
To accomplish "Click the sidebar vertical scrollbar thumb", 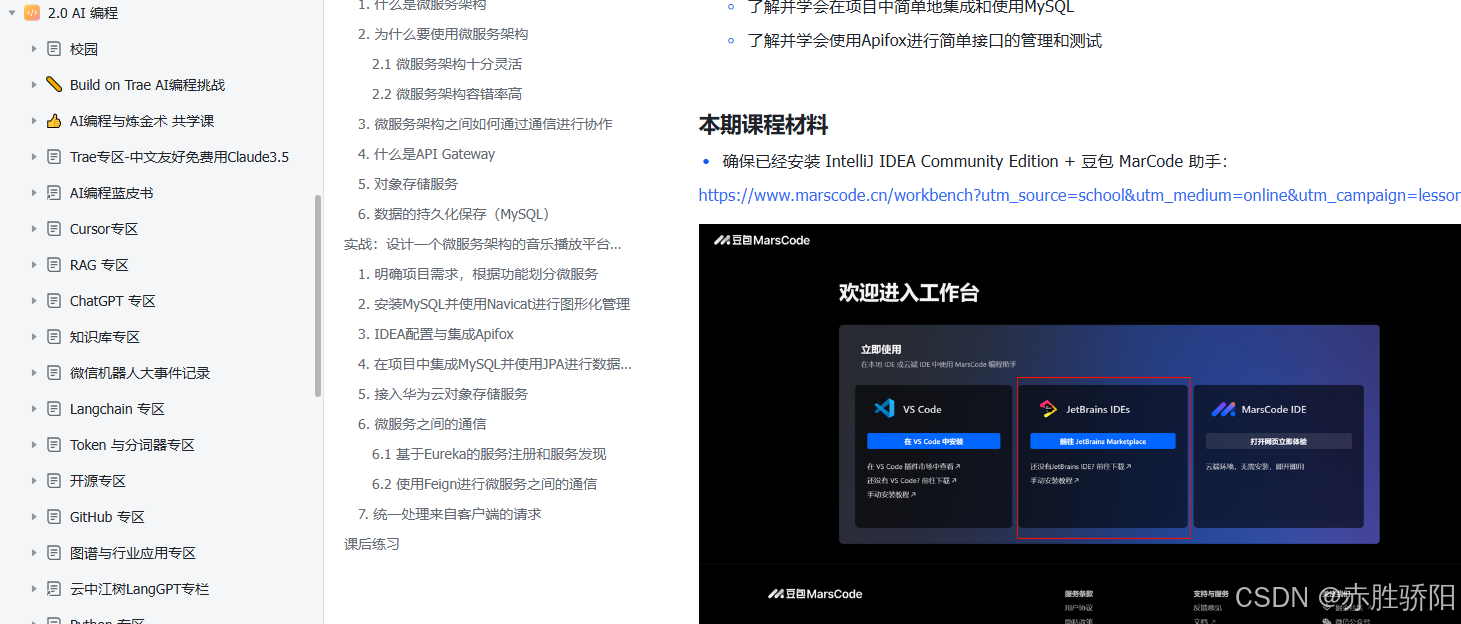I will [x=318, y=296].
